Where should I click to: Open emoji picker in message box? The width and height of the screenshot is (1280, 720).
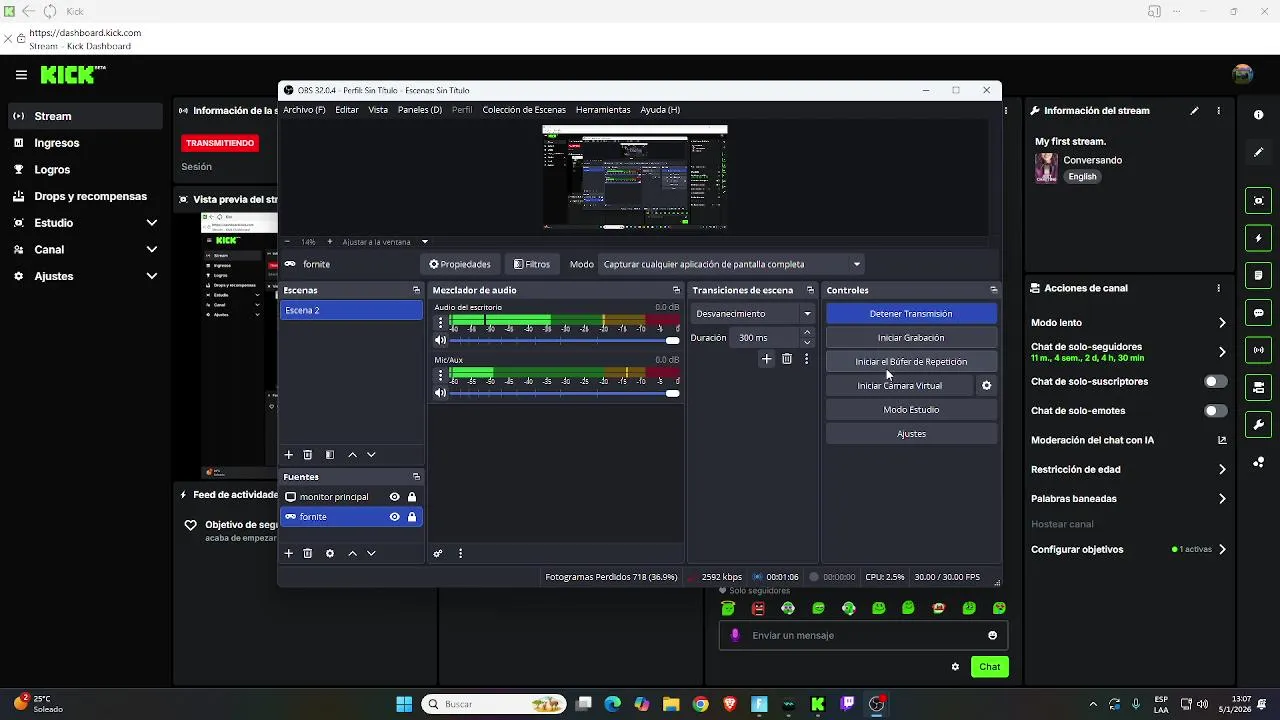[992, 636]
